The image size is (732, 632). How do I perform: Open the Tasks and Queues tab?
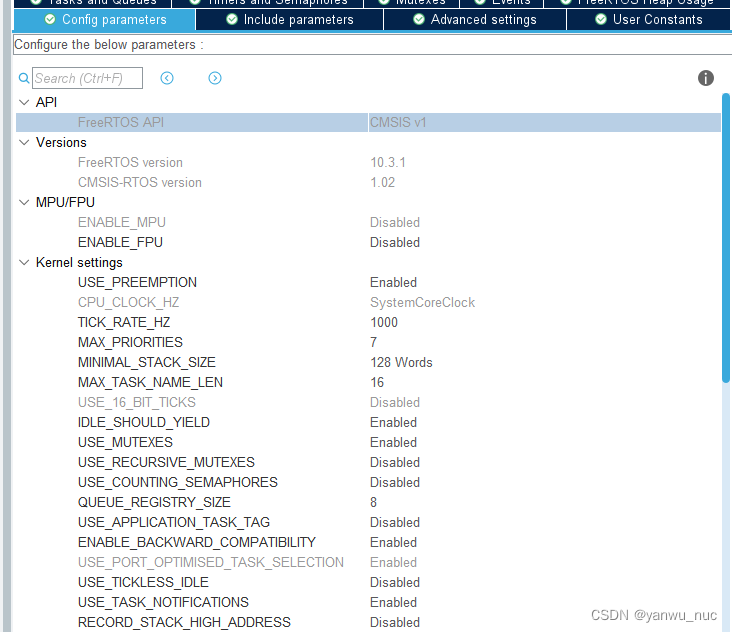coord(92,3)
